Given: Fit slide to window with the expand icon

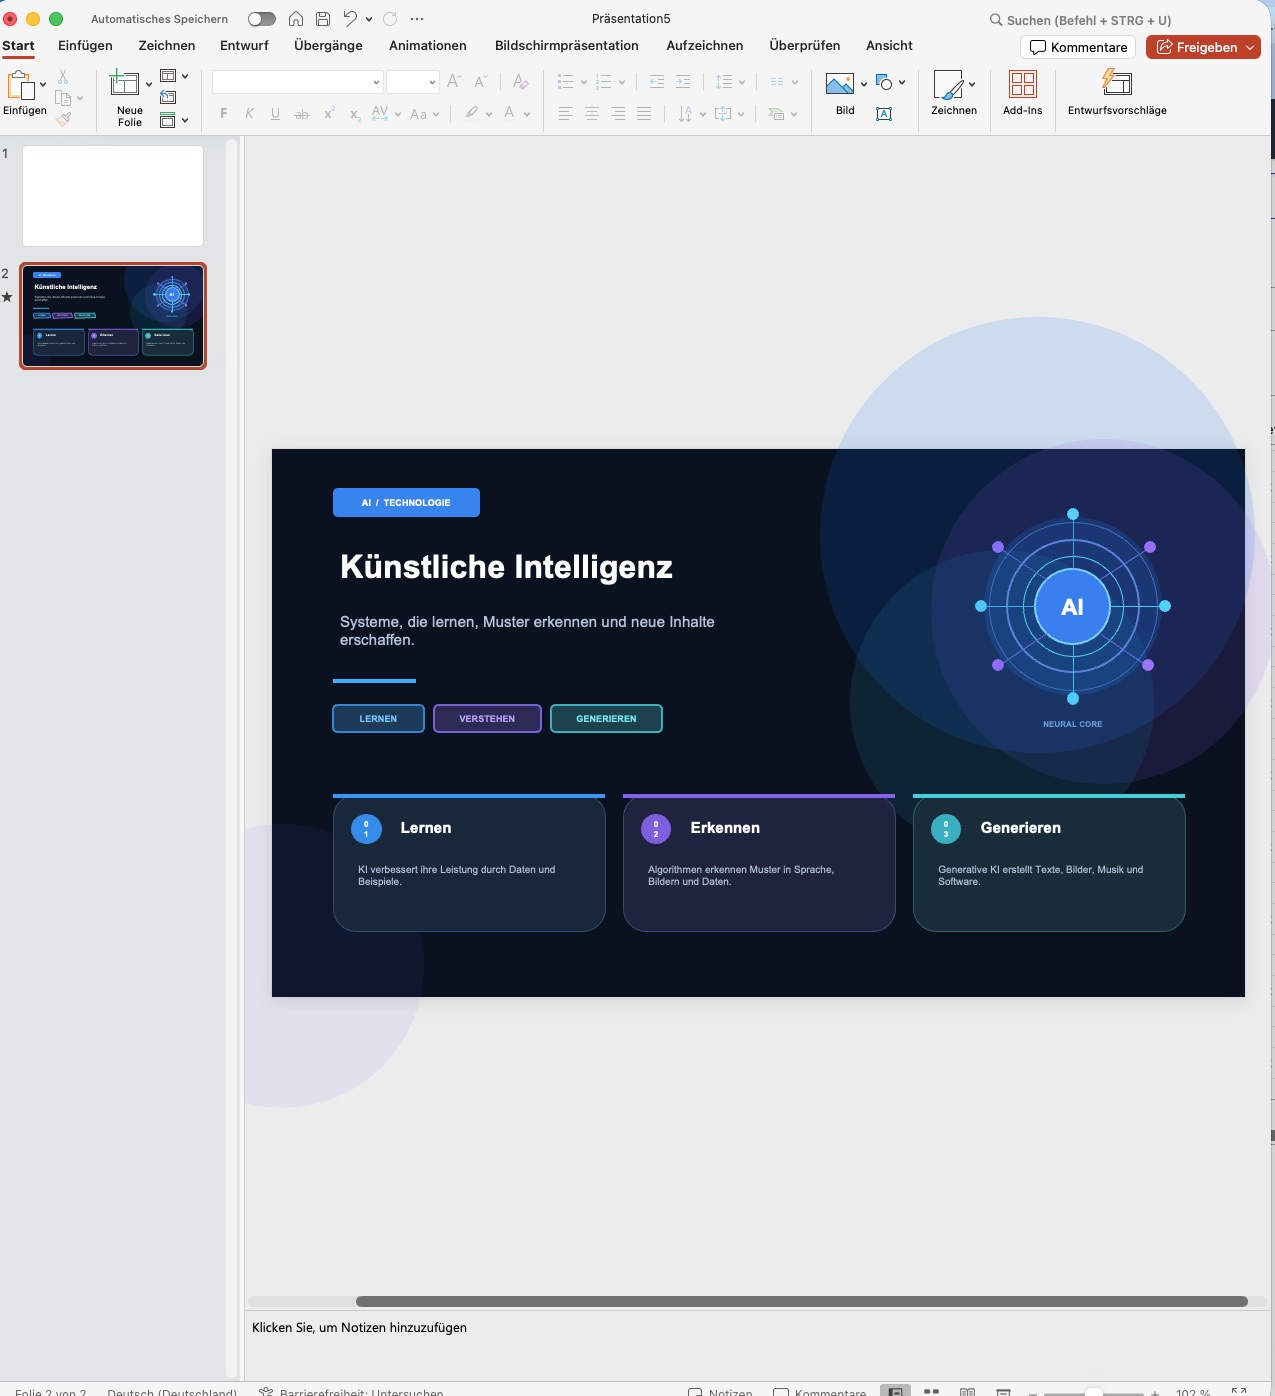Looking at the screenshot, I should [x=1239, y=1392].
